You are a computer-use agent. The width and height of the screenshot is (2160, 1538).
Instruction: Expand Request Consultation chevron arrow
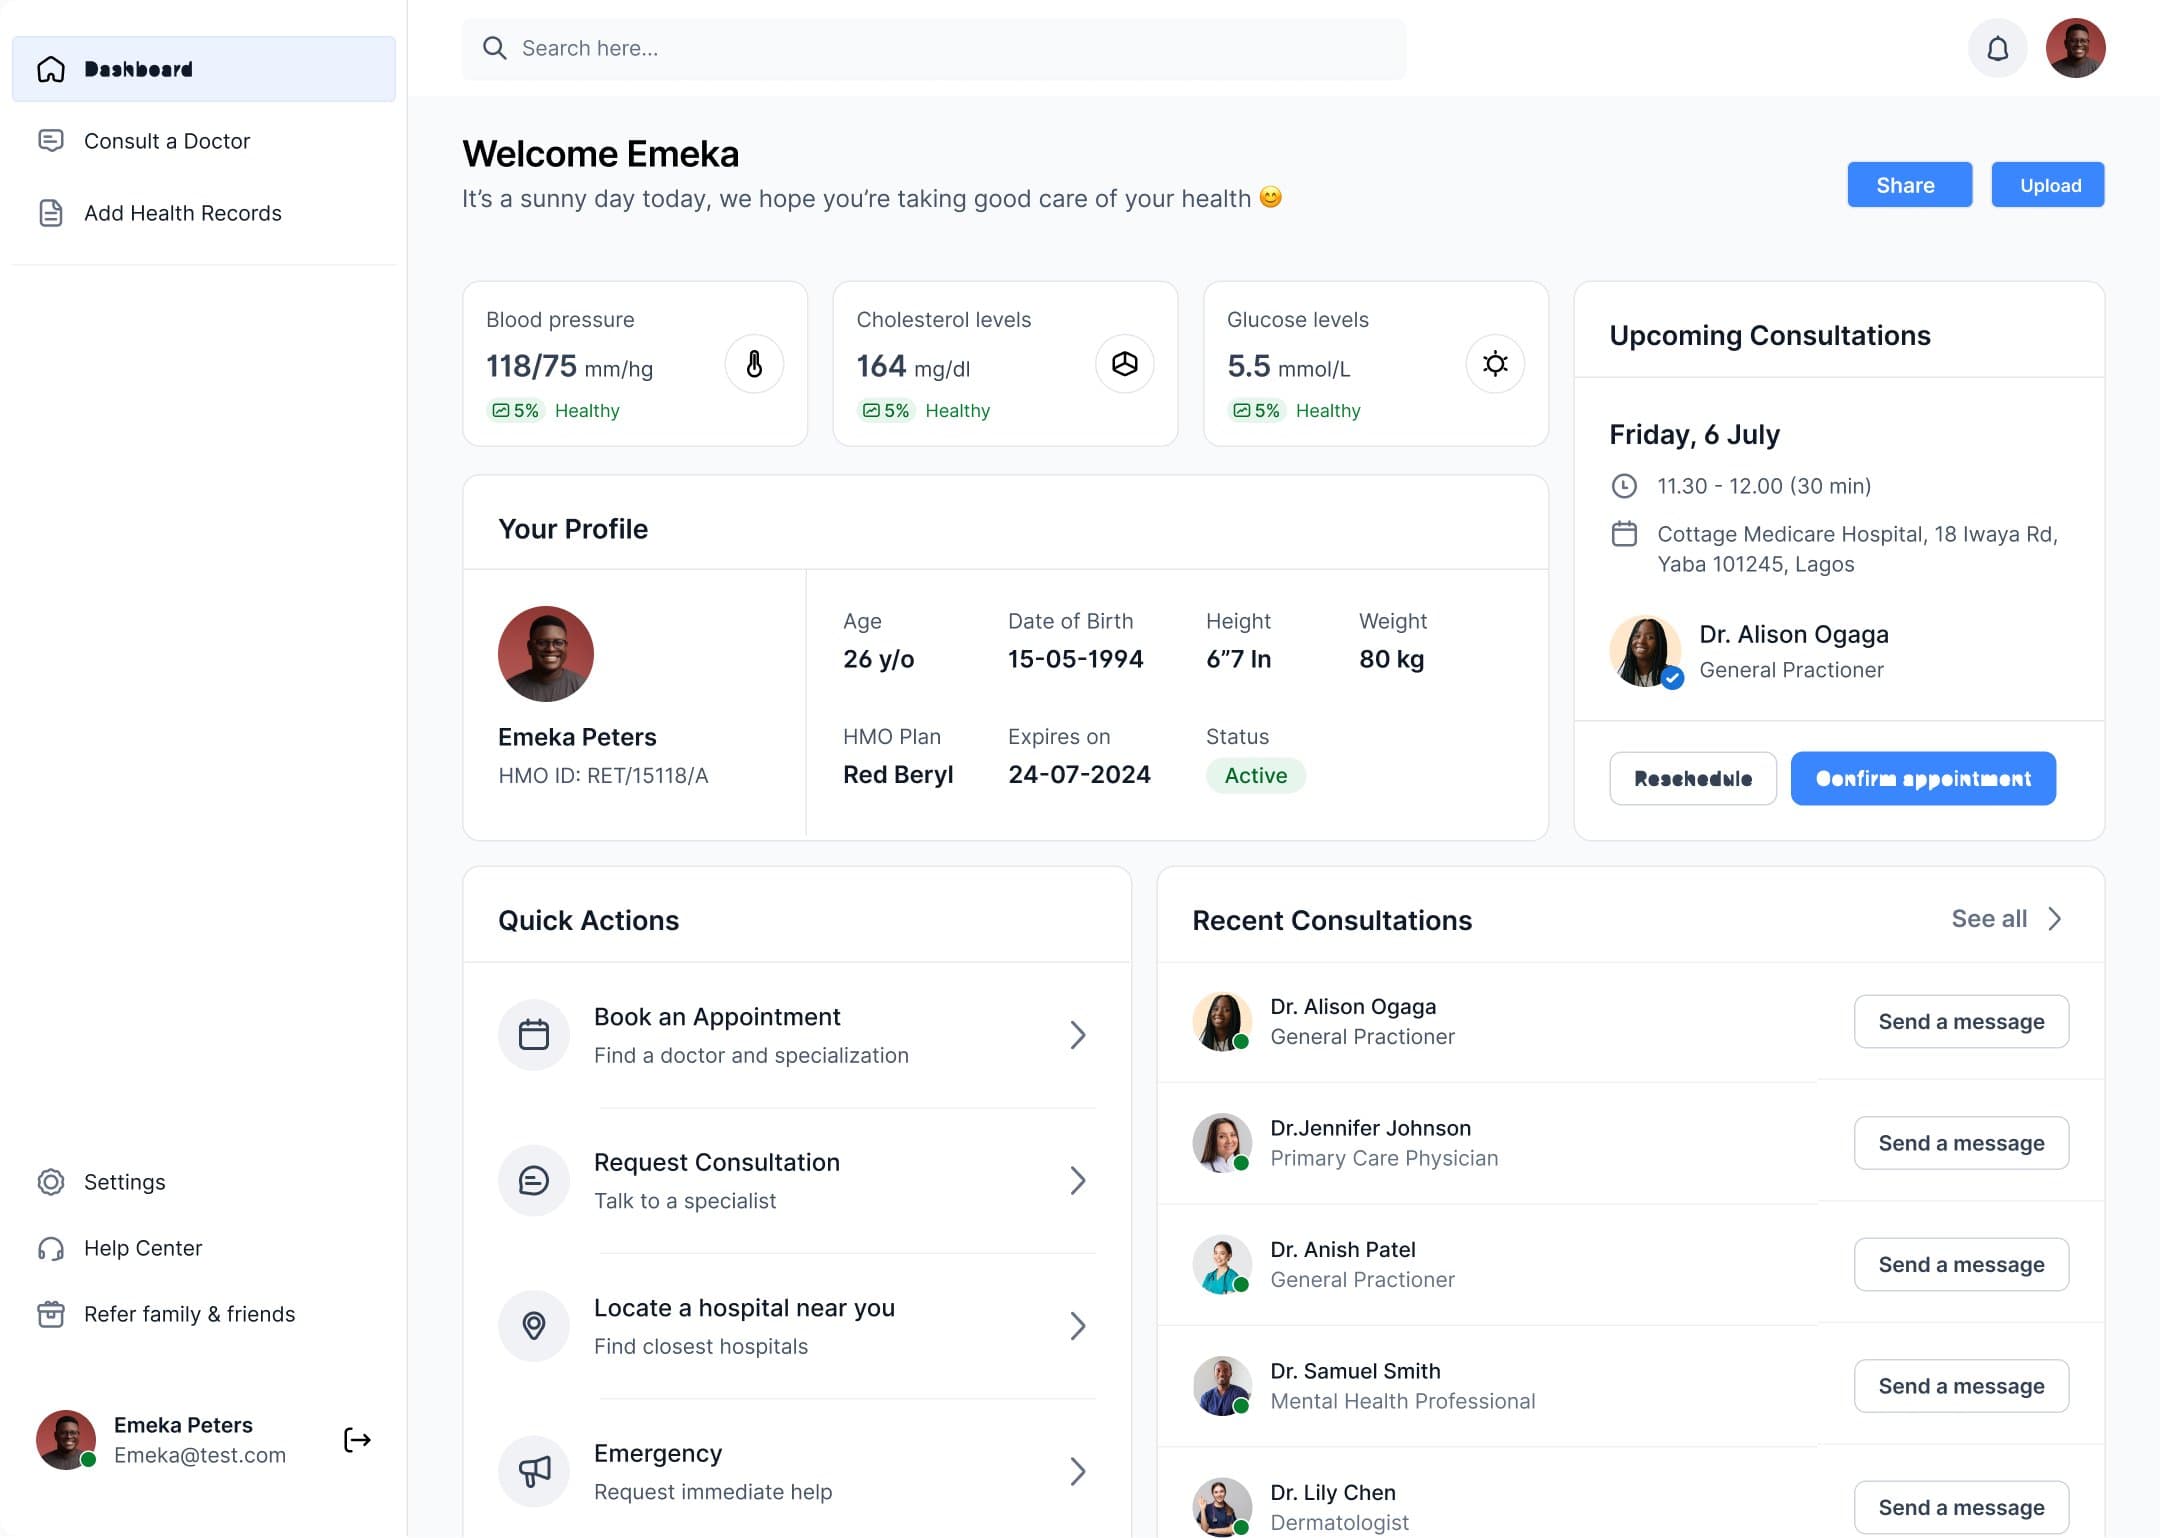click(1077, 1181)
